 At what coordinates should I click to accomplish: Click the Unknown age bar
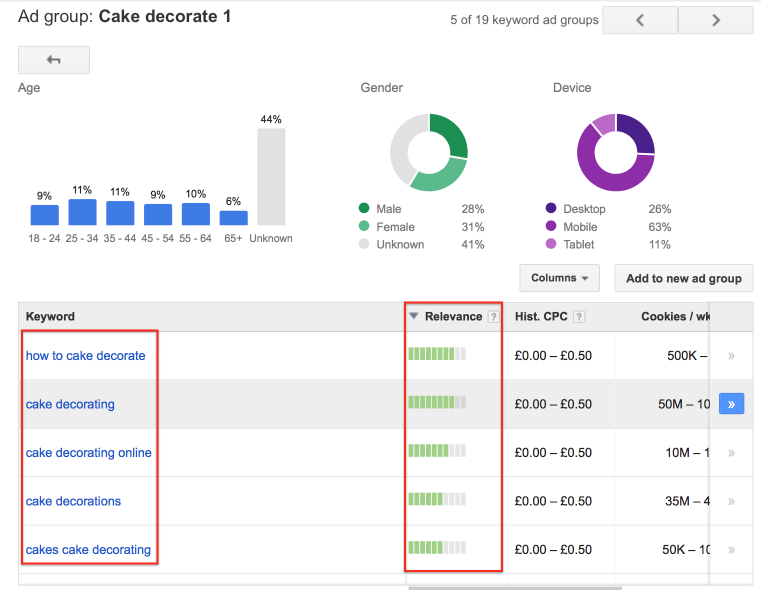click(x=271, y=177)
